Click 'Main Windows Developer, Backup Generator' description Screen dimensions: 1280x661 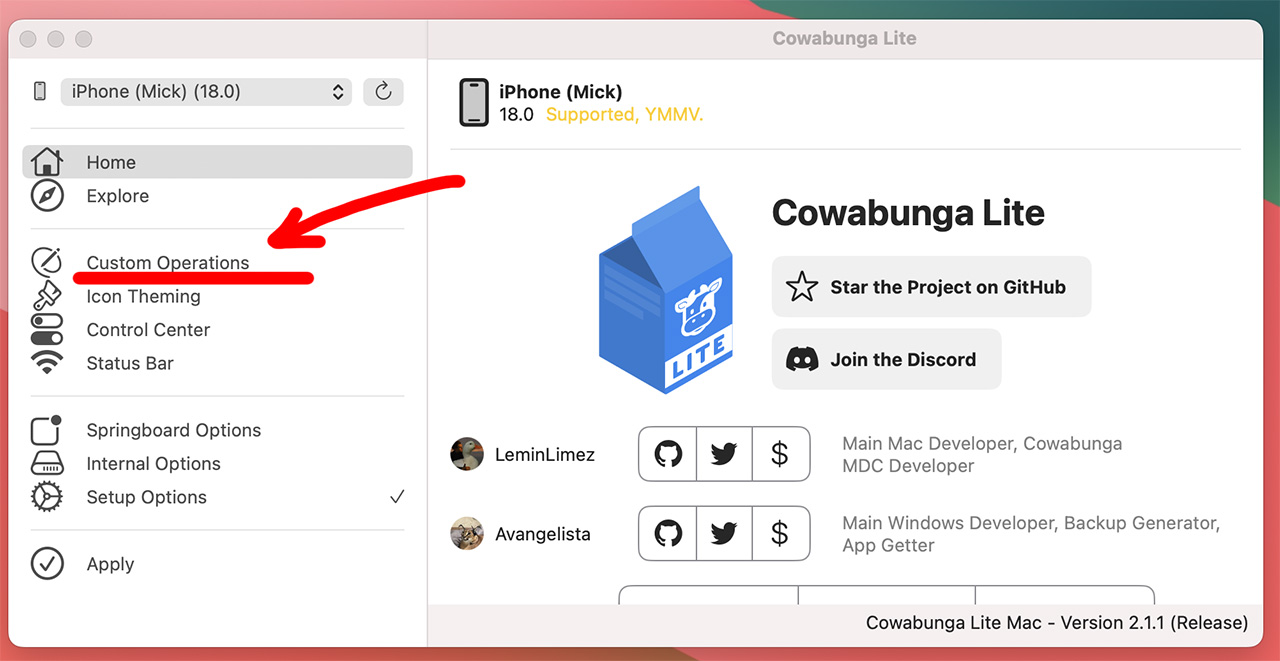[1031, 534]
